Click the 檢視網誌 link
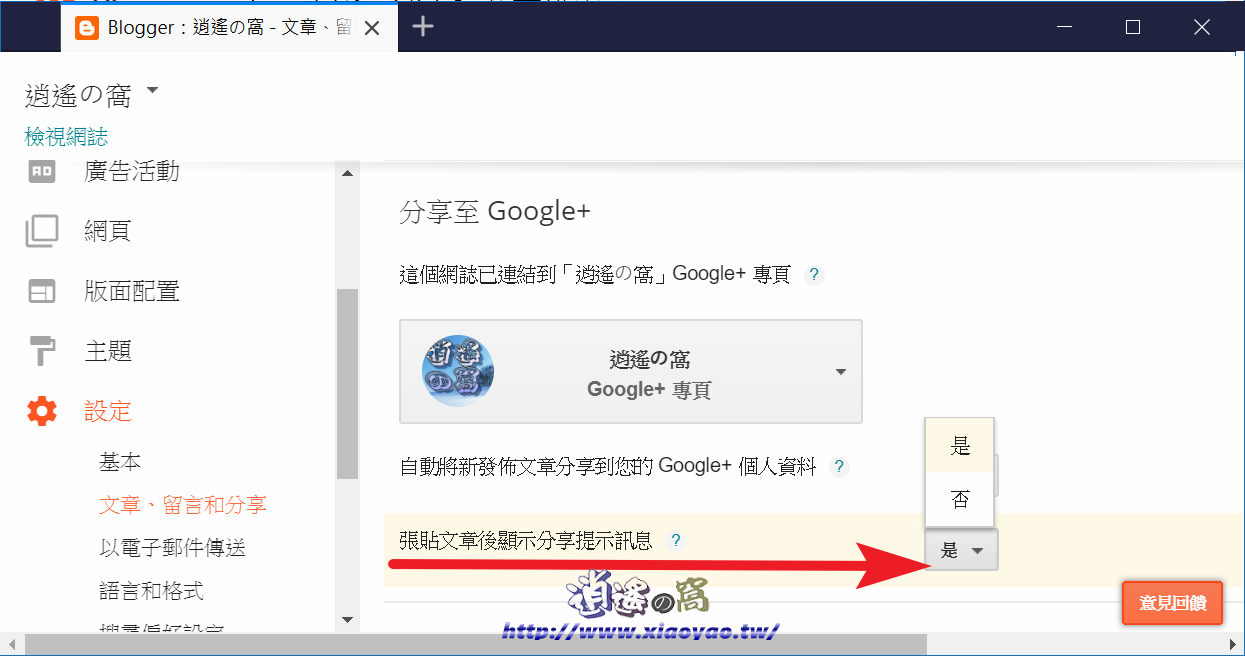Screen dimensions: 1245x656 [x=66, y=137]
